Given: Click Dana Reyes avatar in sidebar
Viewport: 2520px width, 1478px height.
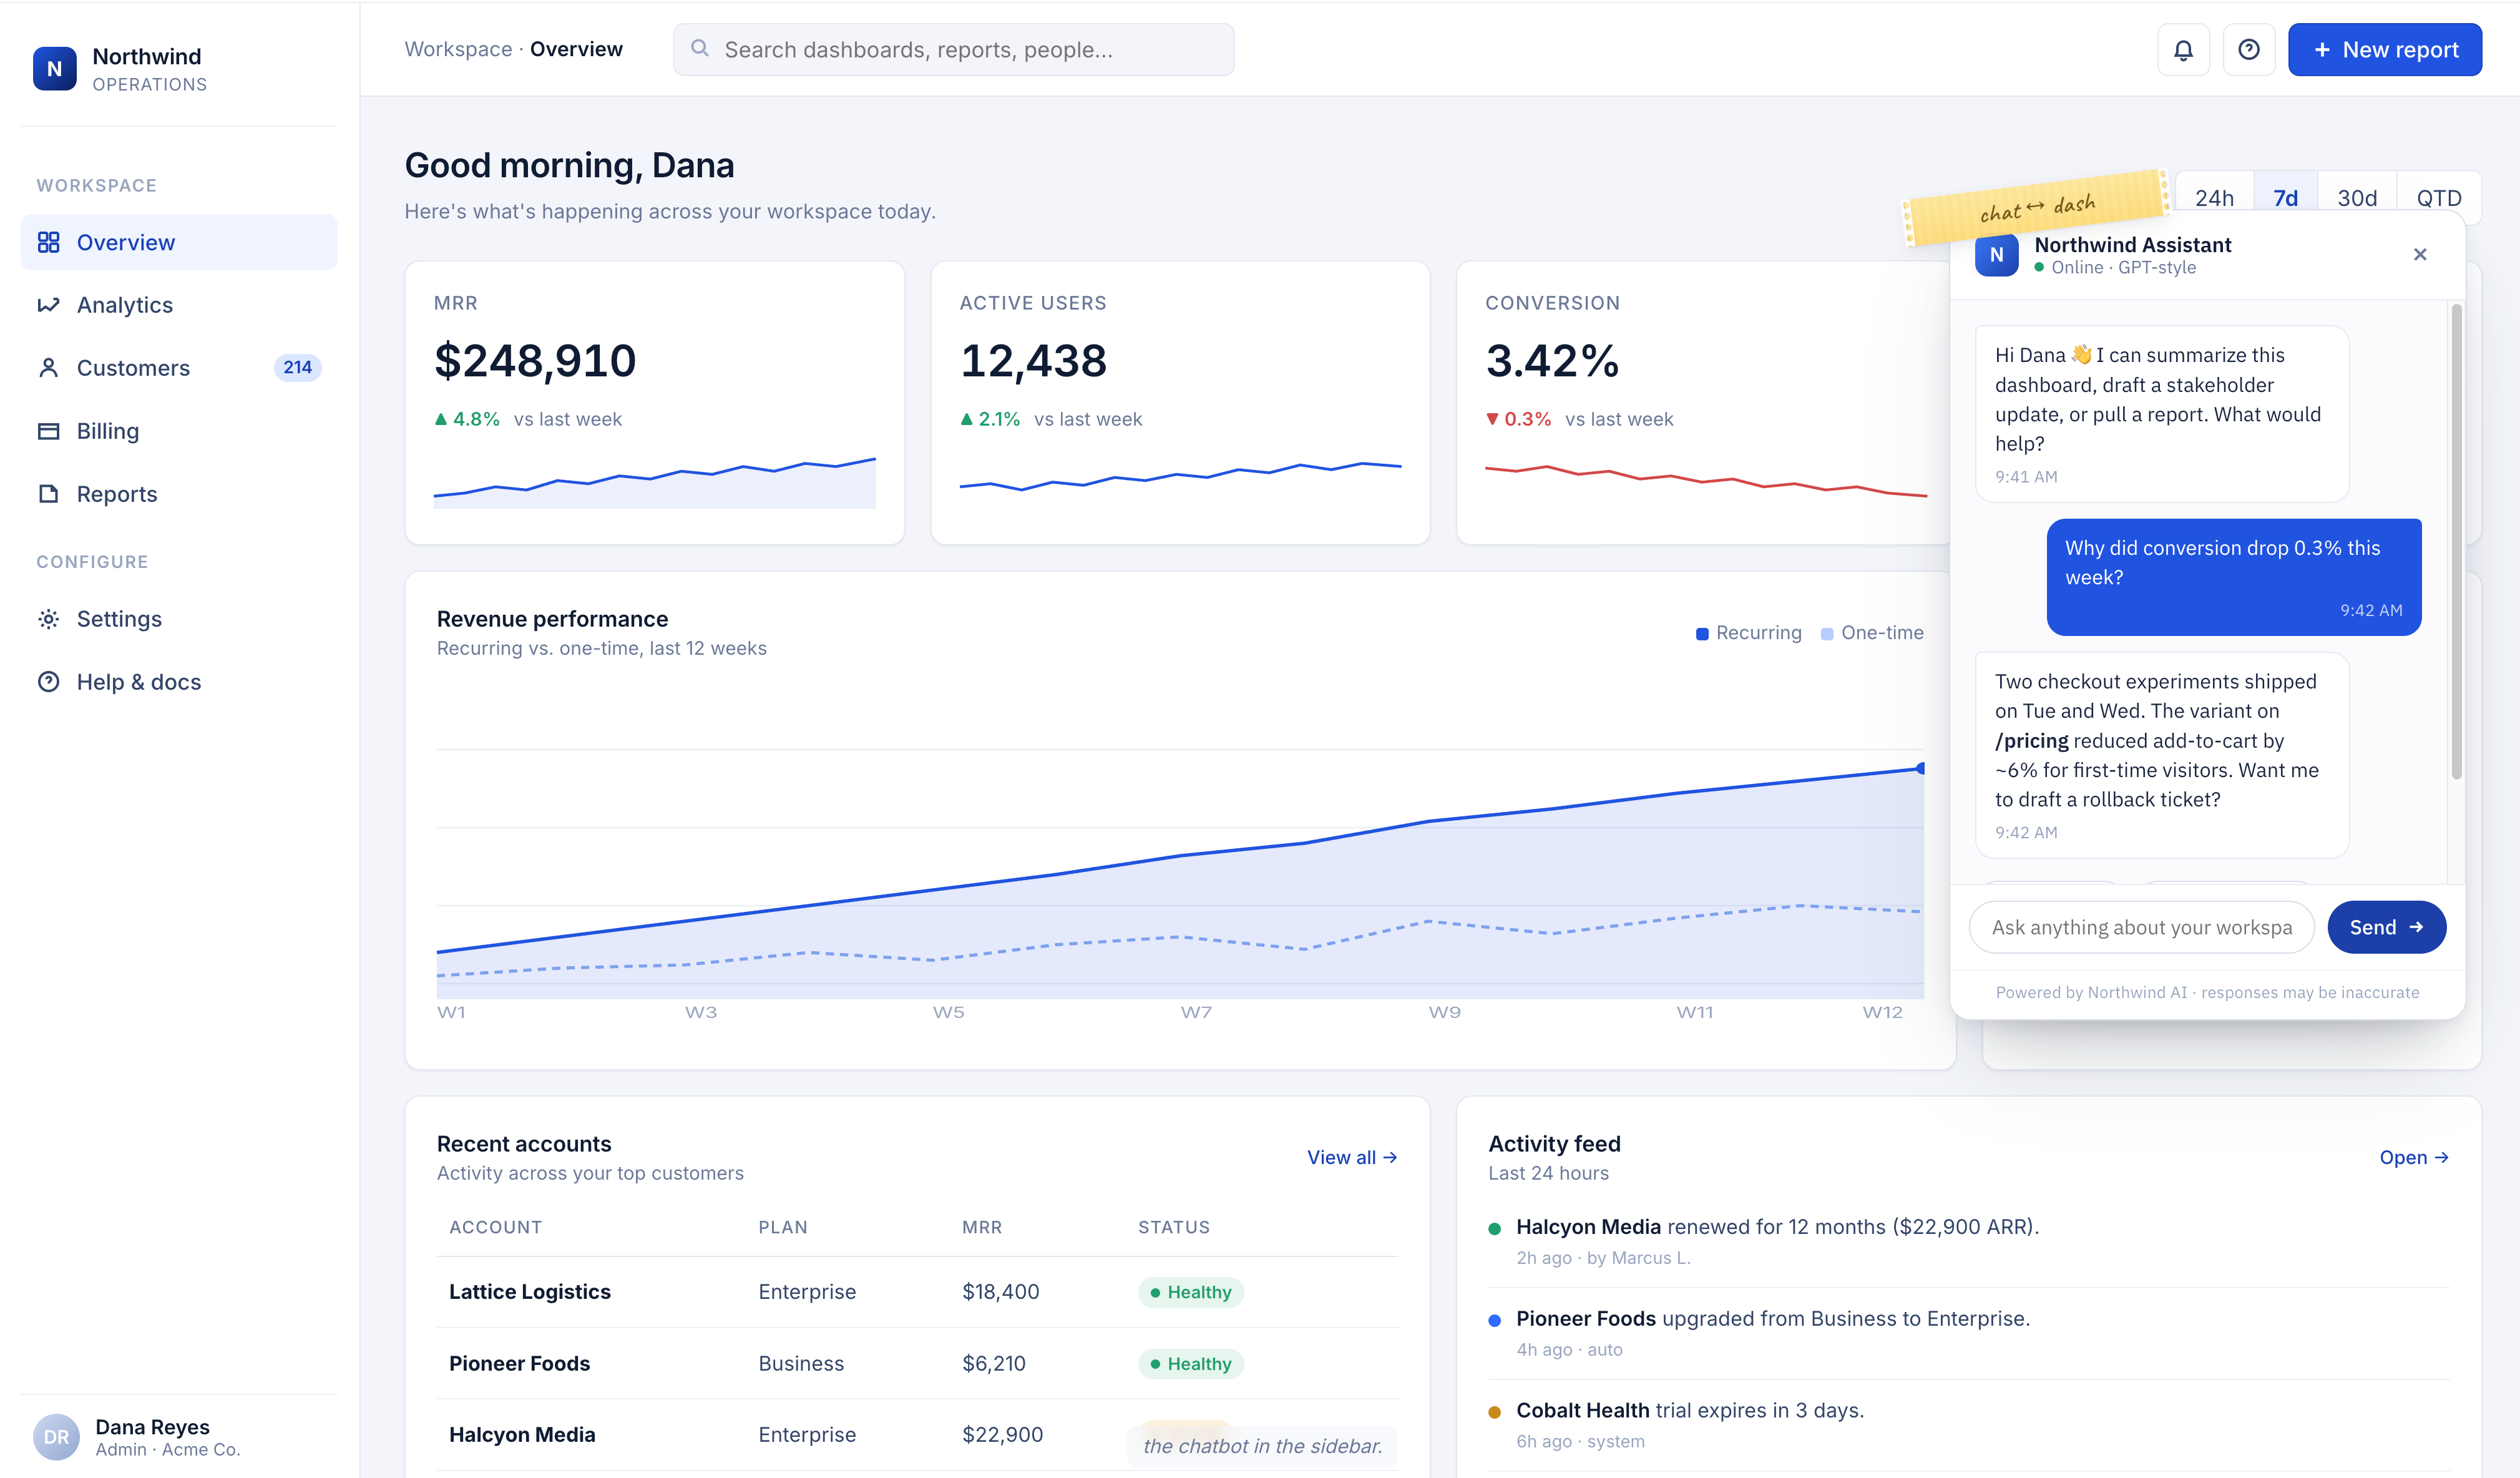Looking at the screenshot, I should [x=56, y=1436].
